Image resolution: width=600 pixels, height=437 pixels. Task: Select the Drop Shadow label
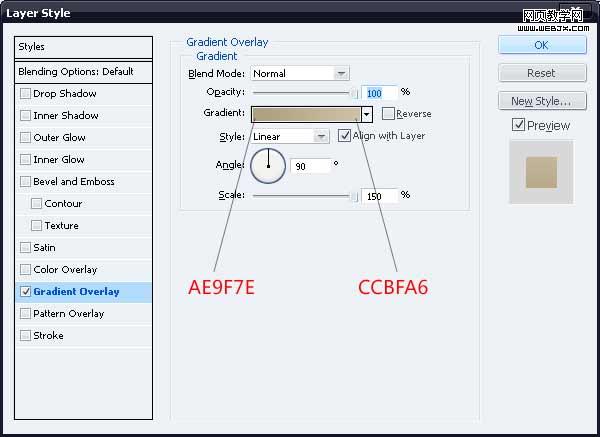coord(65,94)
